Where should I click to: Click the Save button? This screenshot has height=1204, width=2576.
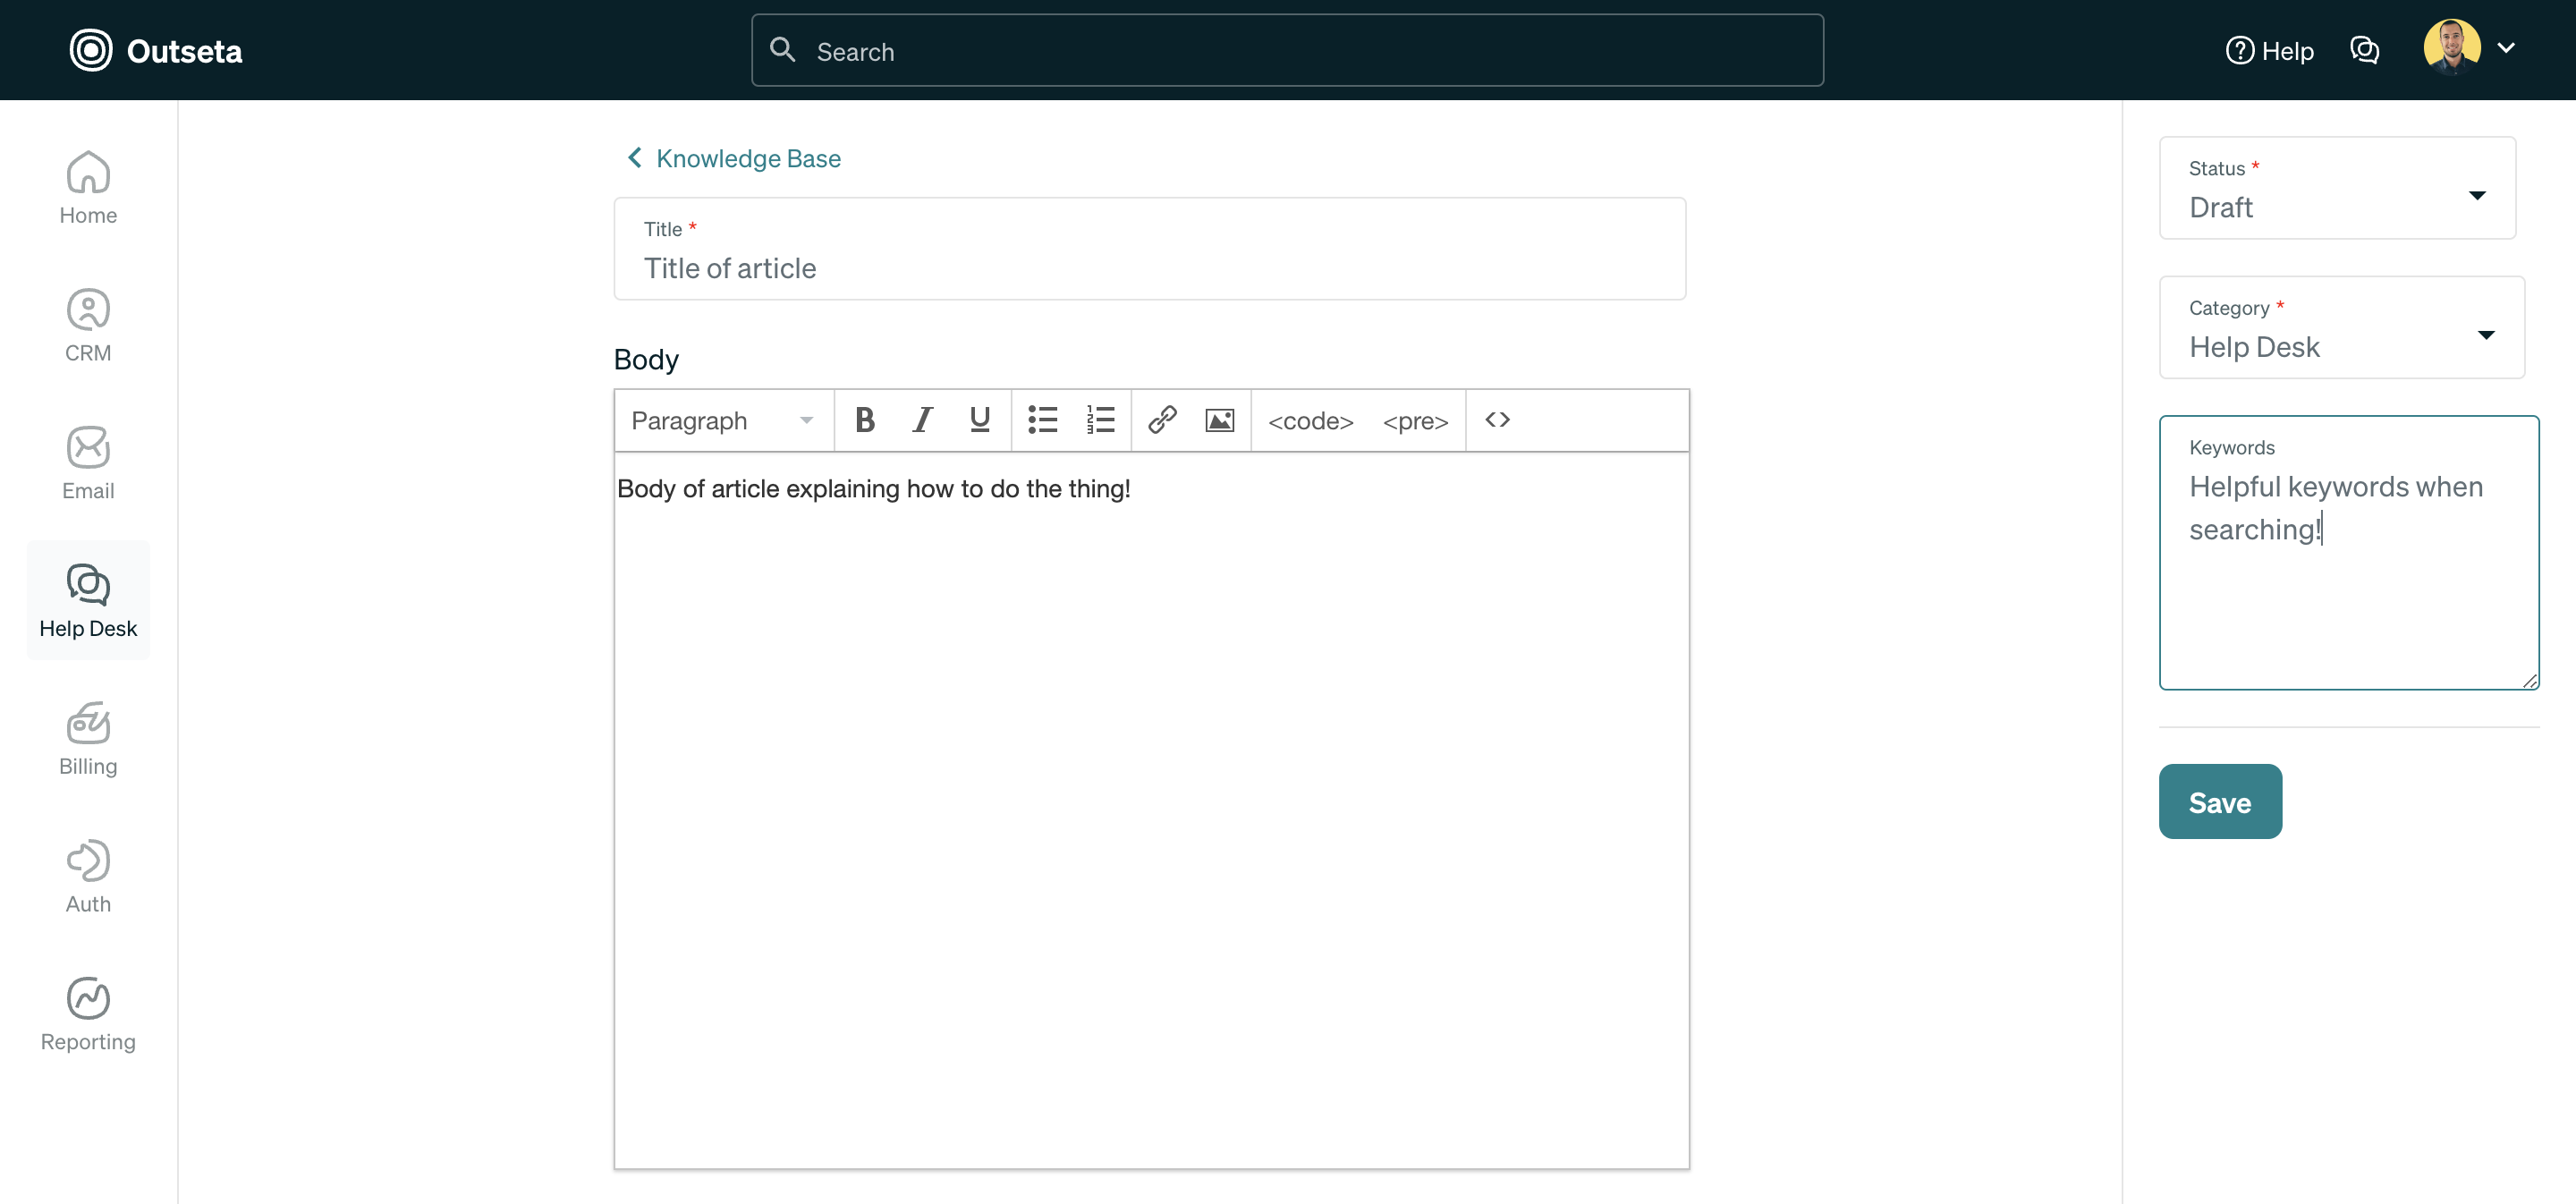point(2219,801)
